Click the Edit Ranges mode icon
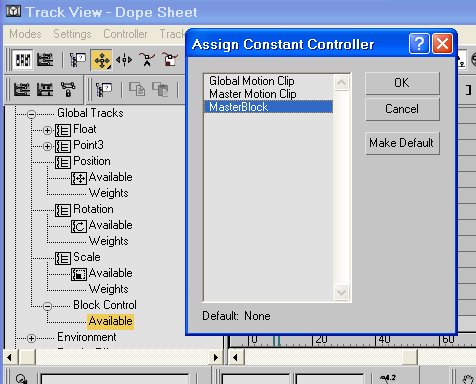The image size is (476, 384). [45, 60]
